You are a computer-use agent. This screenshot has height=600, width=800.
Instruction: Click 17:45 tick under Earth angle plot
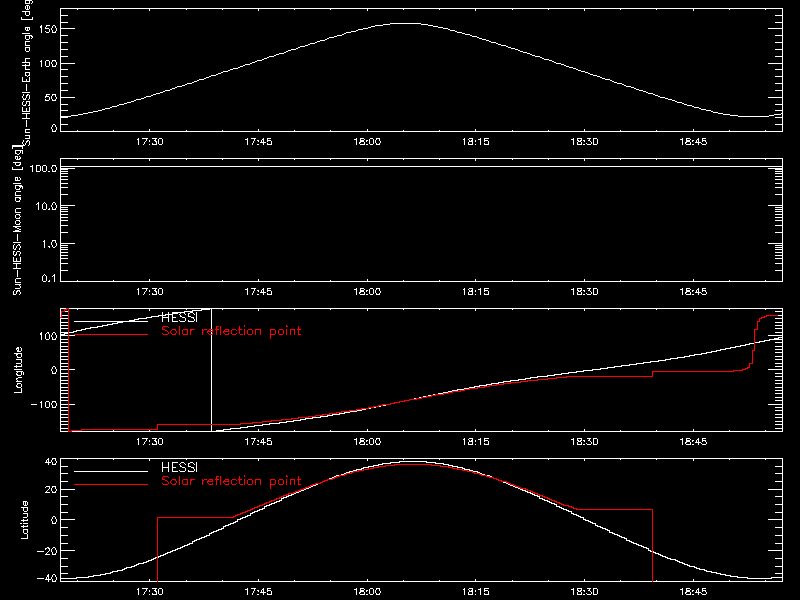pyautogui.click(x=258, y=142)
